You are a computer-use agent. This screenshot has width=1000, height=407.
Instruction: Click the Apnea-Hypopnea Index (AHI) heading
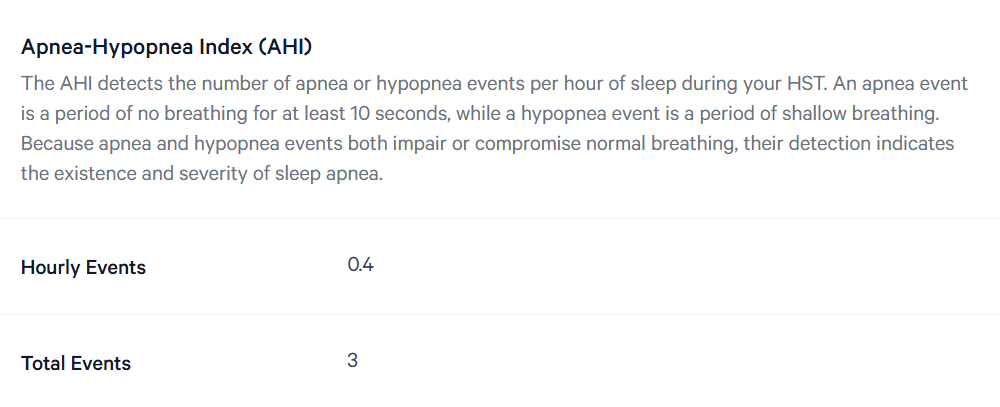(x=166, y=47)
